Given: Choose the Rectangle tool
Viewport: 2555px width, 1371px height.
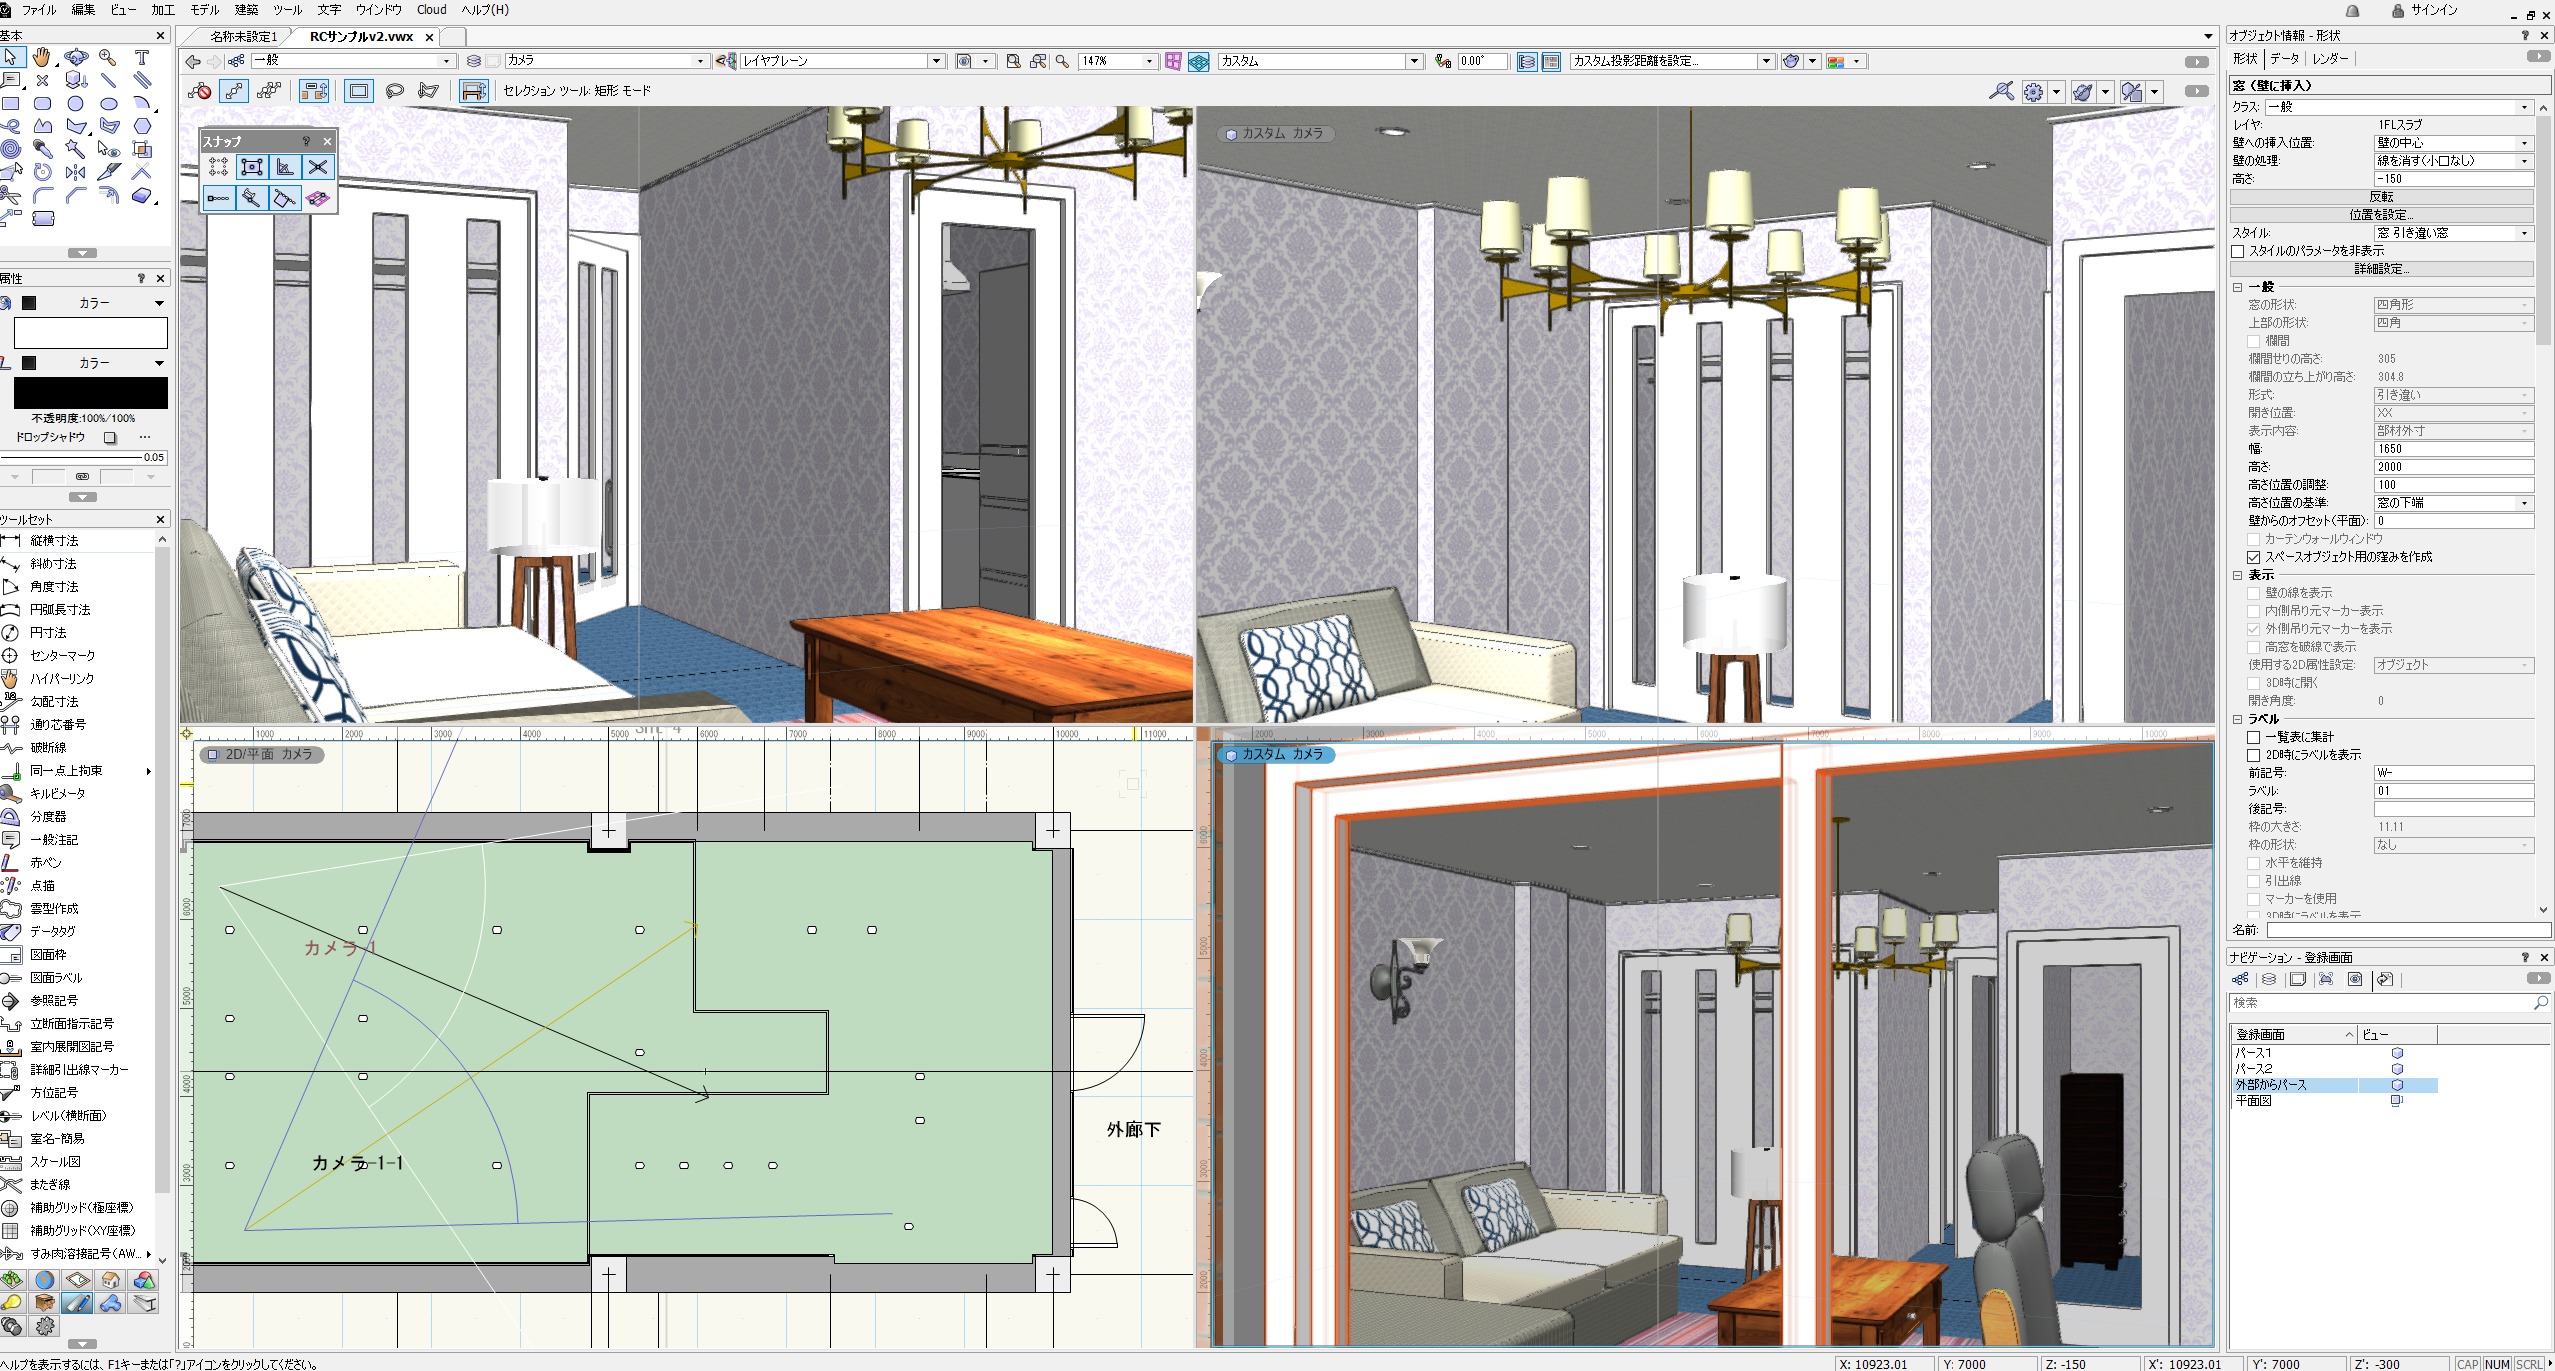Looking at the screenshot, I should click(x=12, y=103).
